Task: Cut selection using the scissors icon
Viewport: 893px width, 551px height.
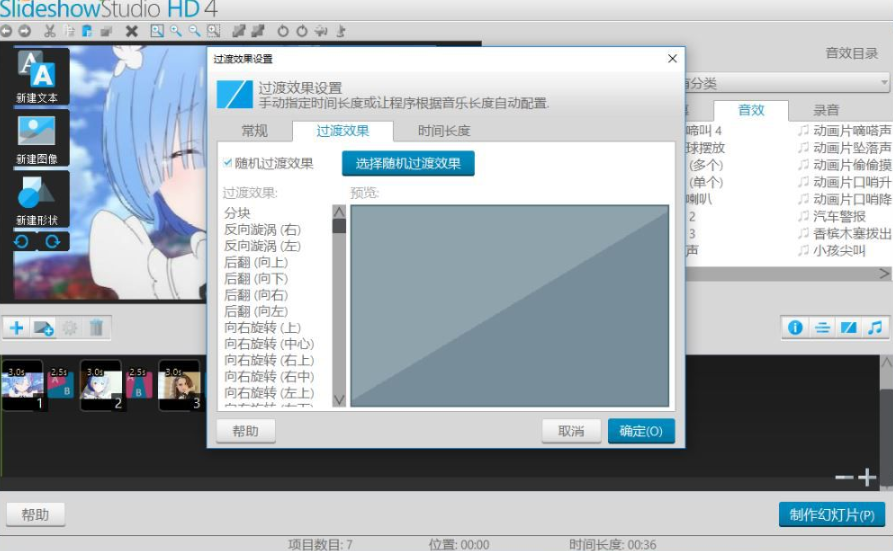Action: (50, 31)
